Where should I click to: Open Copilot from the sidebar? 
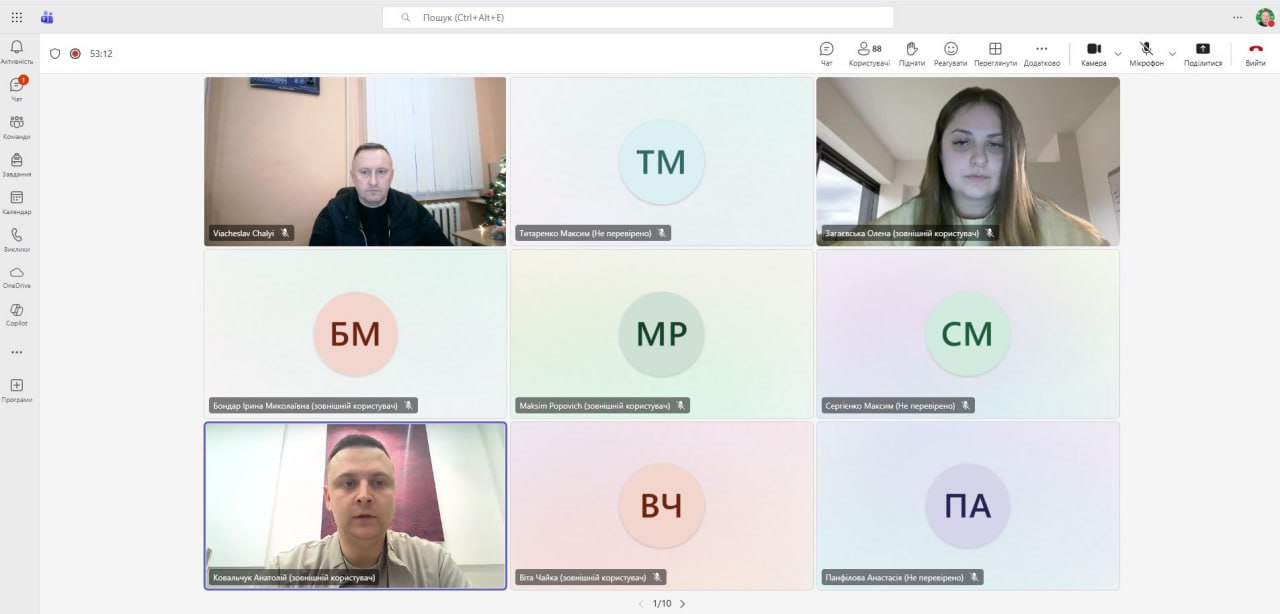tap(16, 314)
